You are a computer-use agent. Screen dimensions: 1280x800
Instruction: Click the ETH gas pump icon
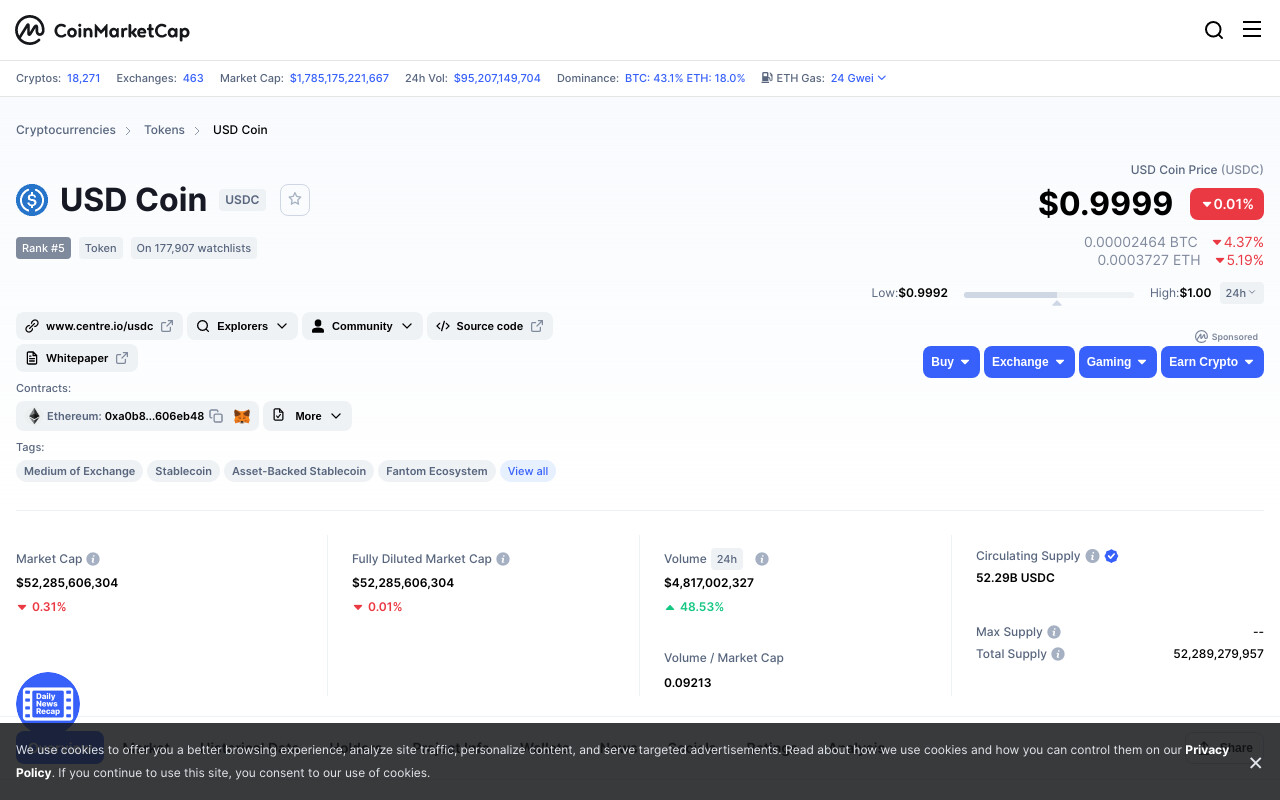point(766,78)
